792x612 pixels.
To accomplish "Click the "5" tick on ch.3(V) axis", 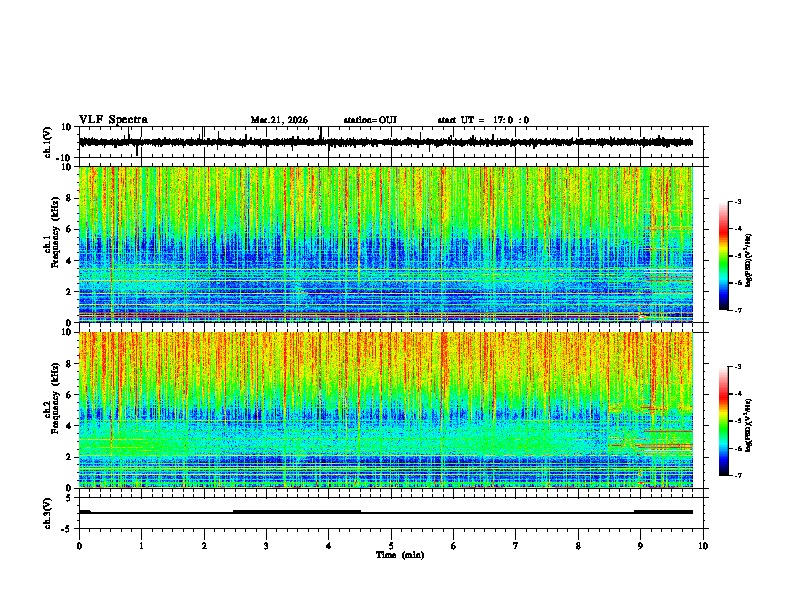I will tap(70, 498).
